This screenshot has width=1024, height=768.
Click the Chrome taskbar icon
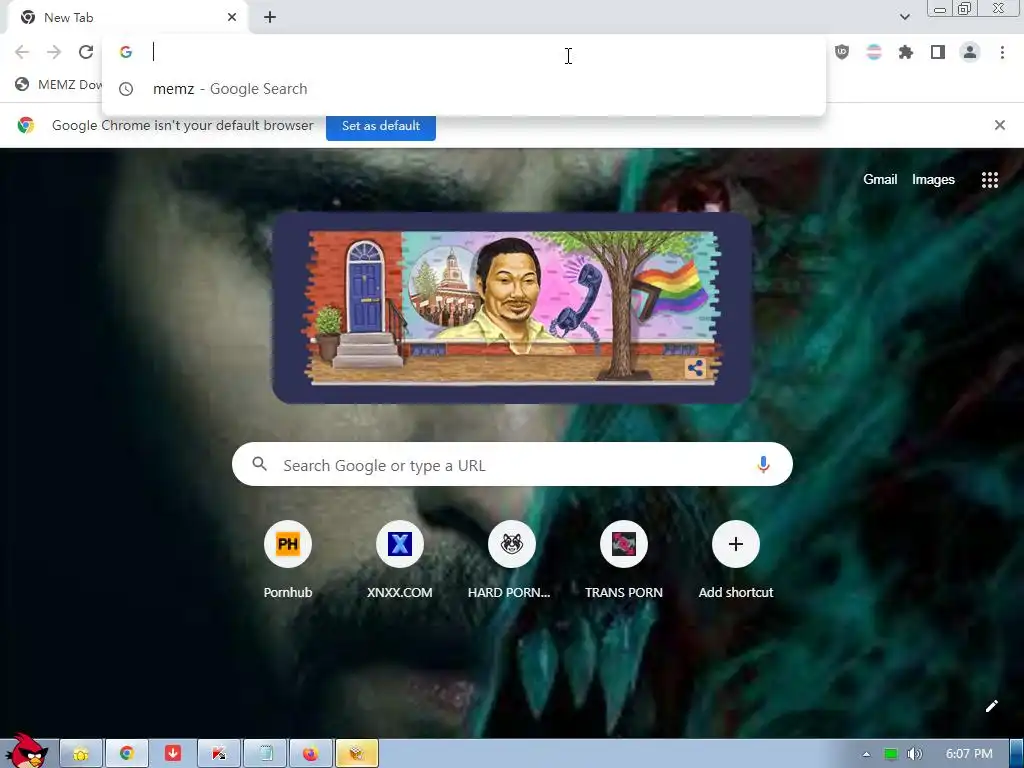127,754
